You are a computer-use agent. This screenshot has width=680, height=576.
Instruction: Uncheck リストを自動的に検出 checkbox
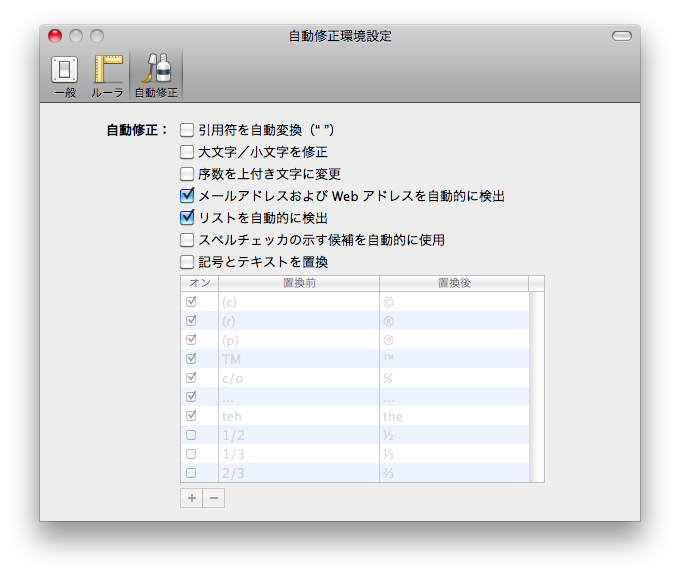click(x=187, y=217)
